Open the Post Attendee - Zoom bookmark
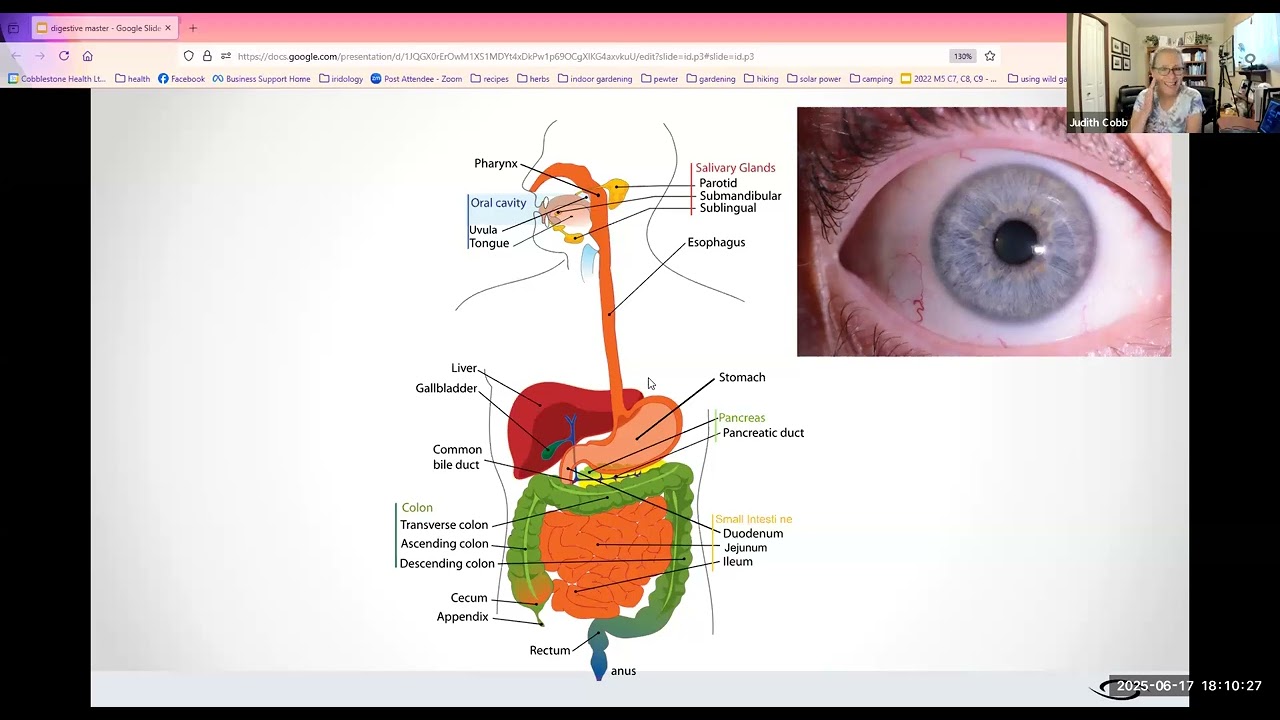The width and height of the screenshot is (1280, 720). pos(416,79)
